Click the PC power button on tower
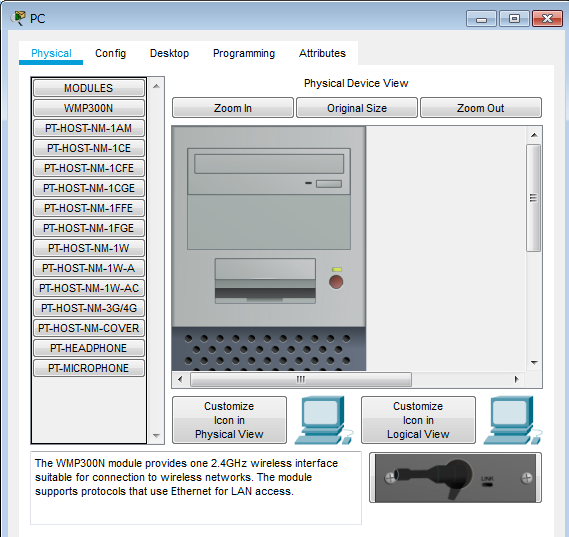This screenshot has height=537, width=569. click(x=336, y=282)
